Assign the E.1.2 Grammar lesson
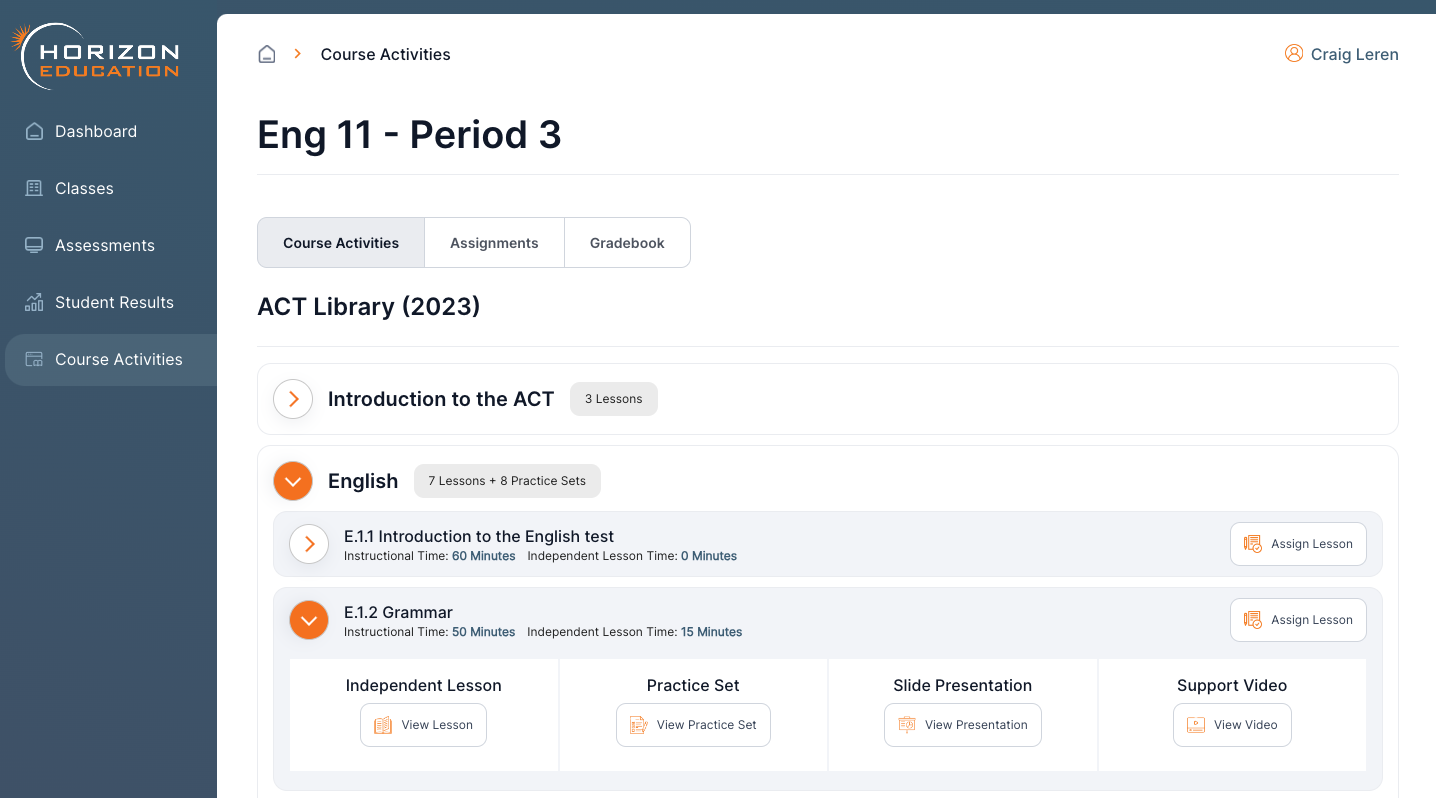 1297,620
